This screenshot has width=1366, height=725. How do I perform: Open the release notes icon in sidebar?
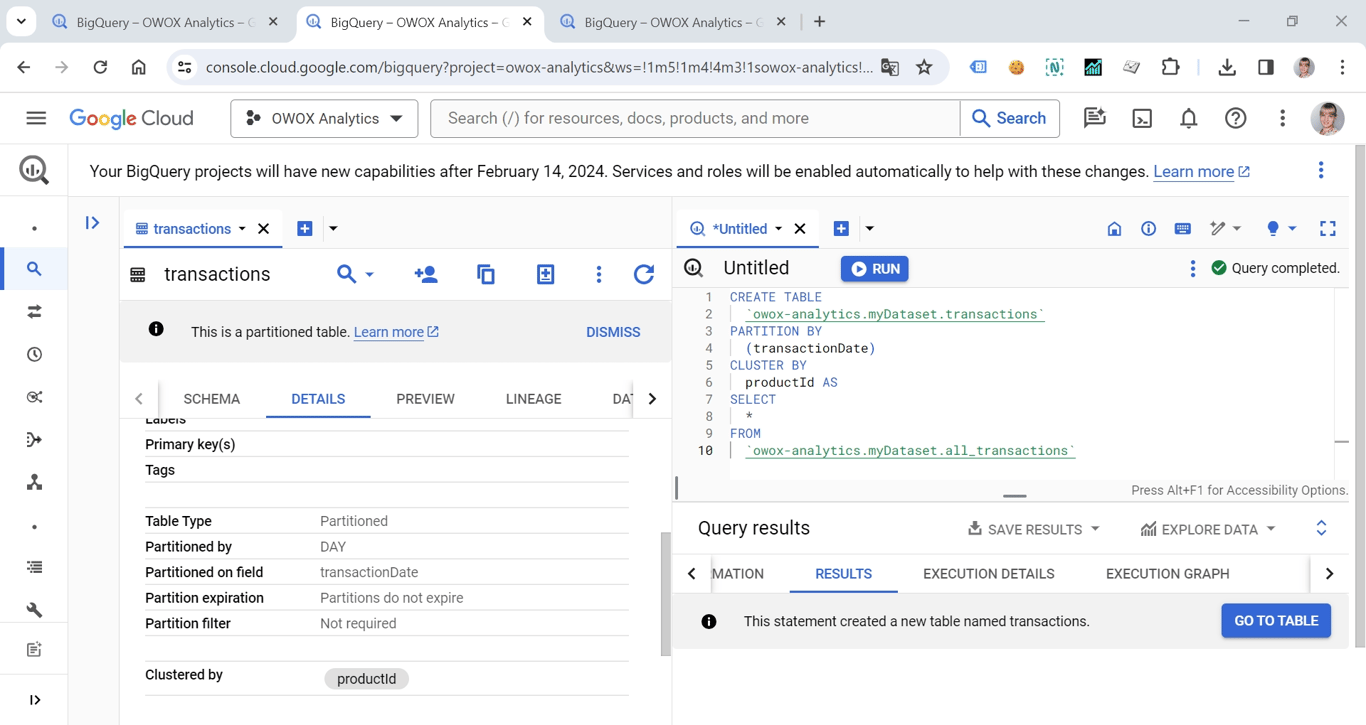(34, 650)
